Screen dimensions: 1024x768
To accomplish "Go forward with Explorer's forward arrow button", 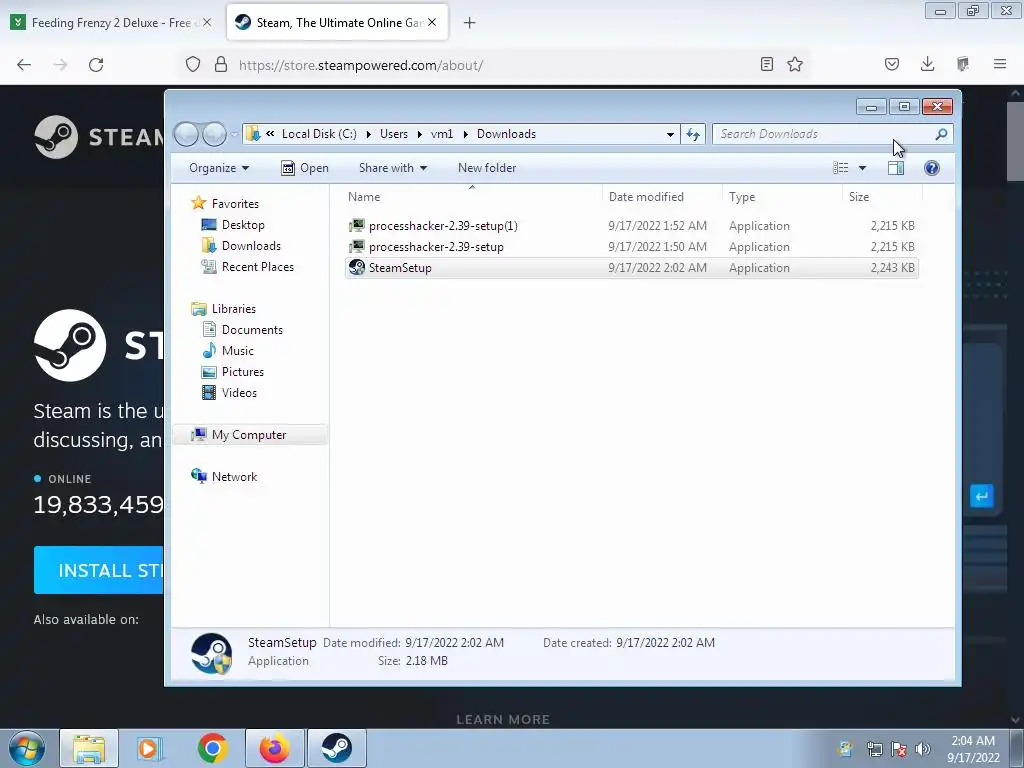I will 214,135.
